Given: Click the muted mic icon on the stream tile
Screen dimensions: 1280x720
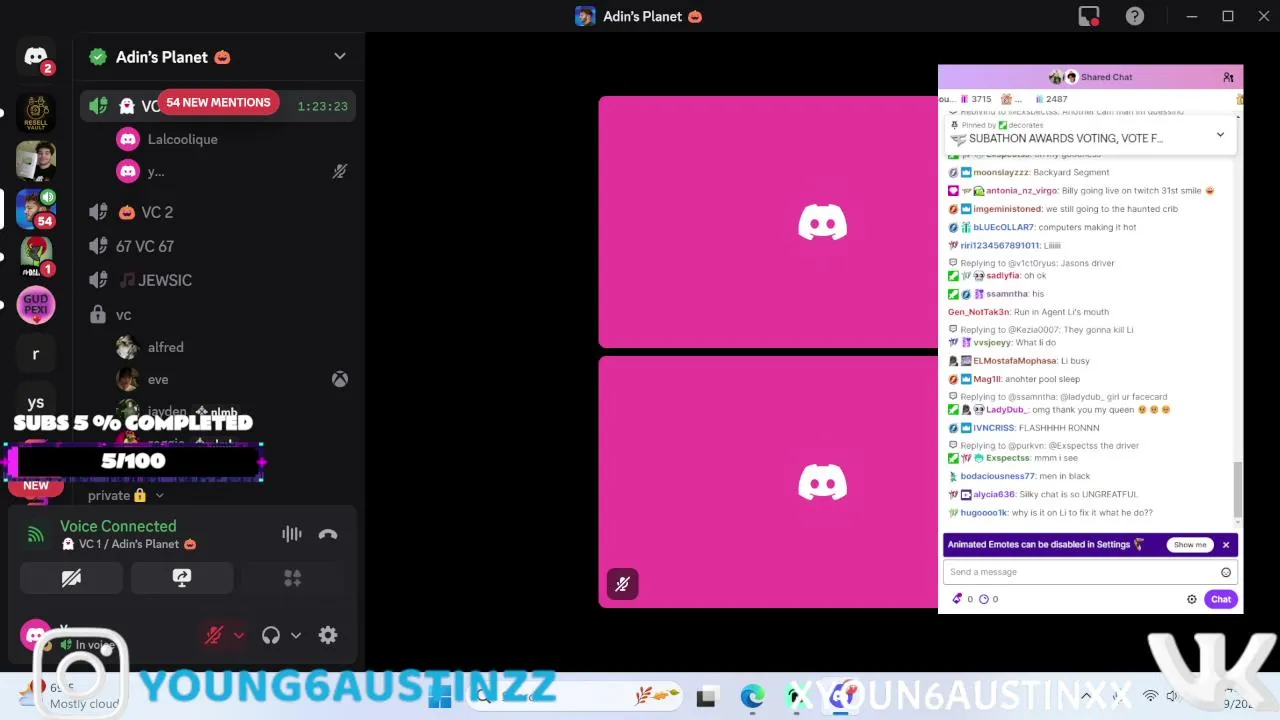Looking at the screenshot, I should 622,584.
